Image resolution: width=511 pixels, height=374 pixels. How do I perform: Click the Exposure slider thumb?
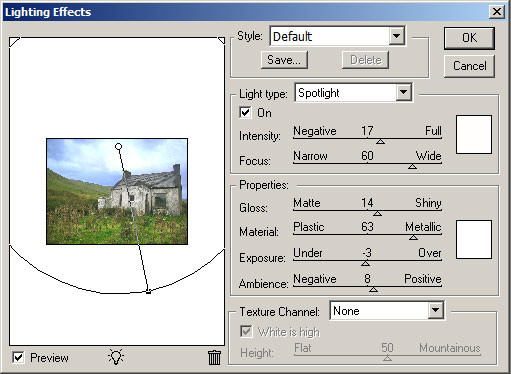coord(365,263)
